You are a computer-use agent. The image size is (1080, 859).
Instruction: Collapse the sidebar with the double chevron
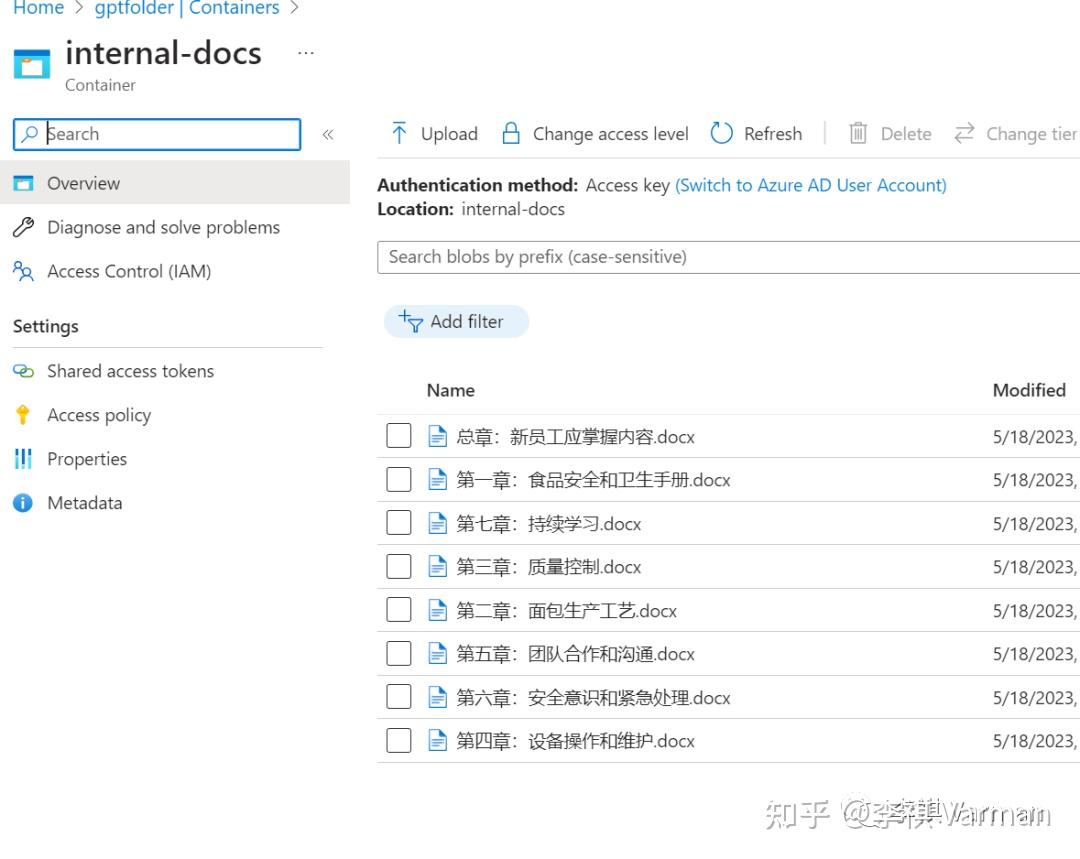[327, 133]
